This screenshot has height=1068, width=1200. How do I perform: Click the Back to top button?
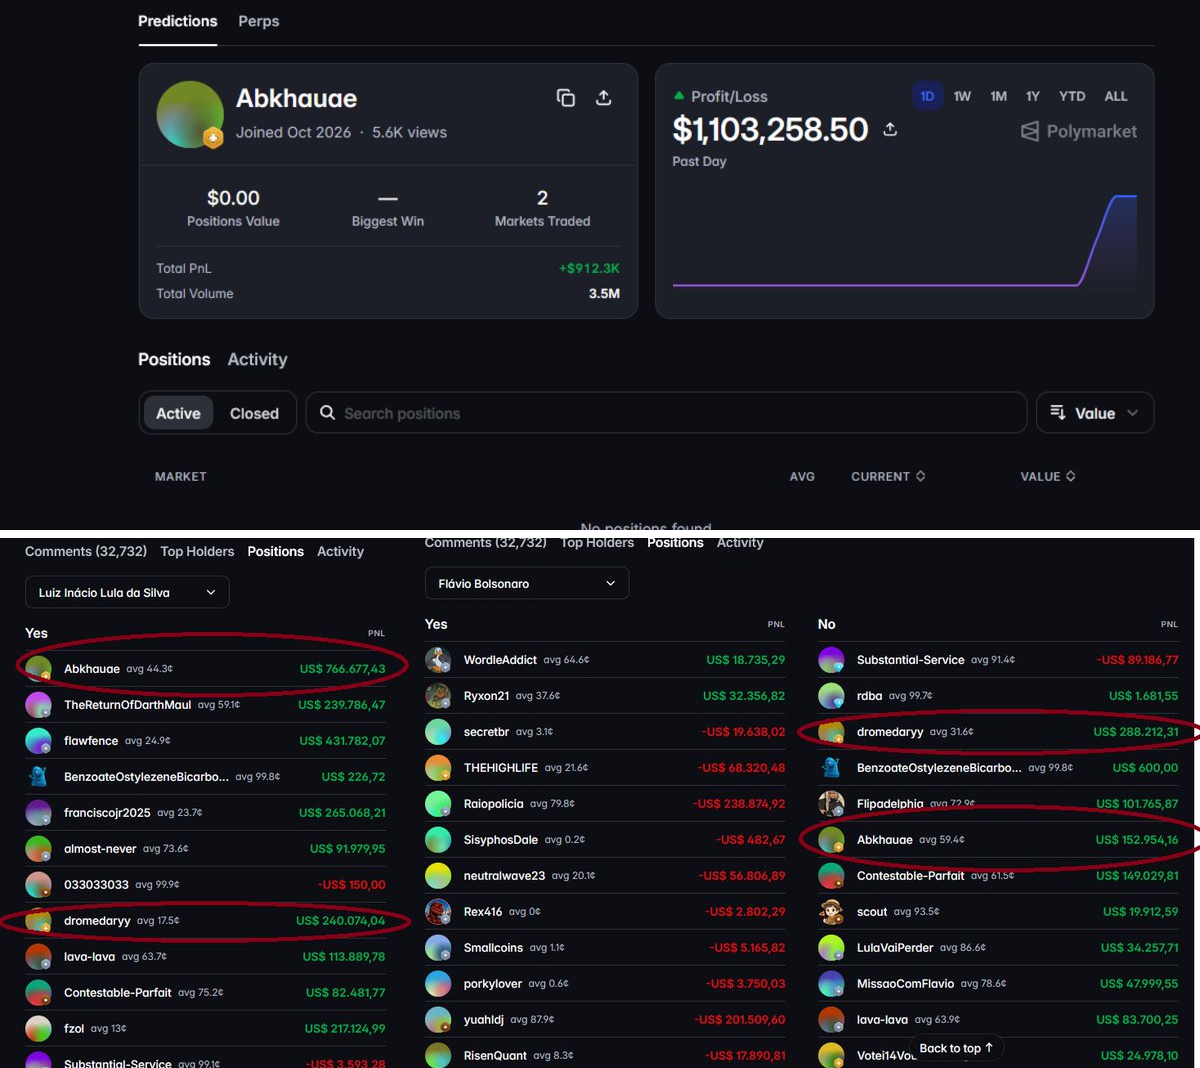tap(956, 1048)
